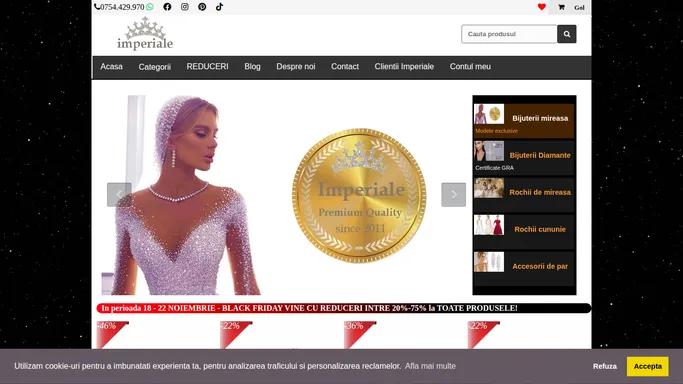The height and width of the screenshot is (384, 683).
Task: Open the product with -46% badge
Action: 112,335
